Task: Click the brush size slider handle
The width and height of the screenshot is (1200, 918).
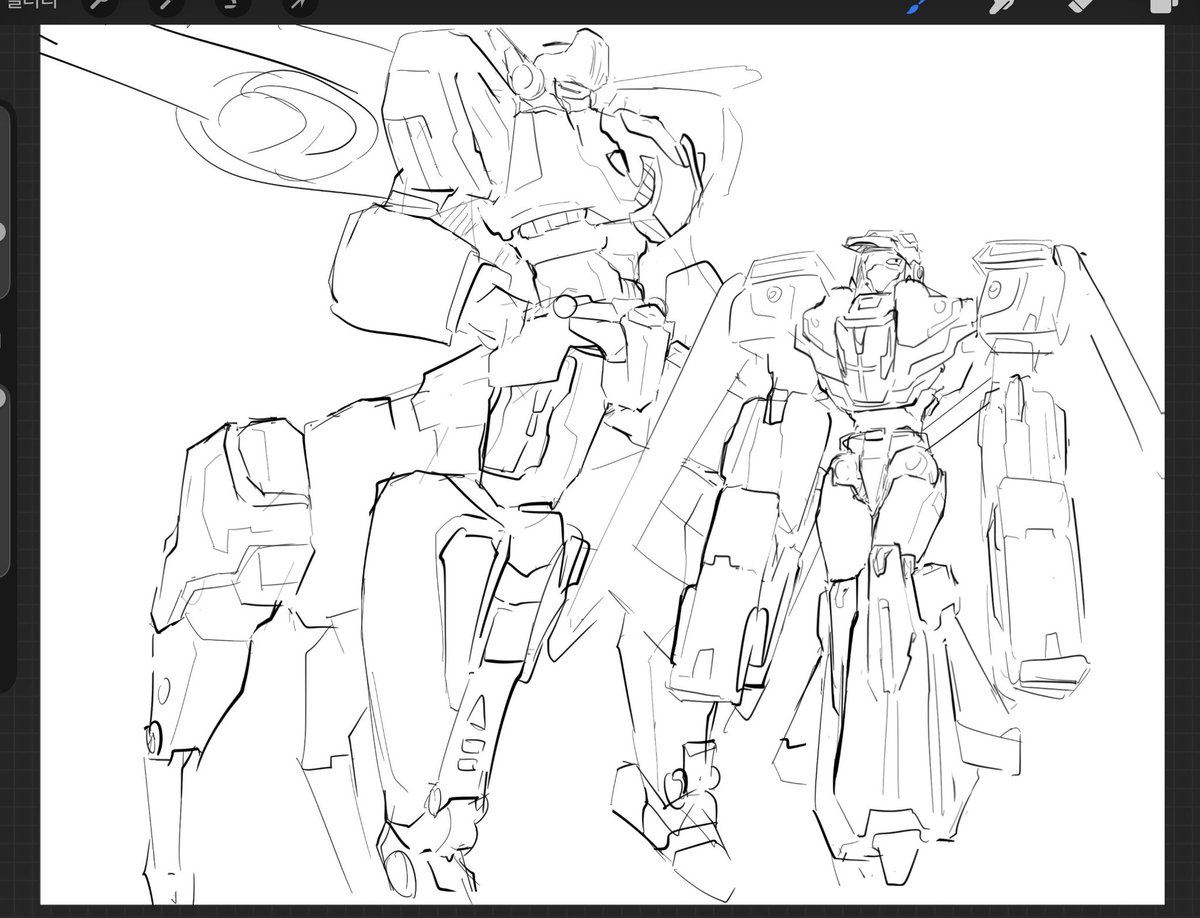Action: [3, 232]
